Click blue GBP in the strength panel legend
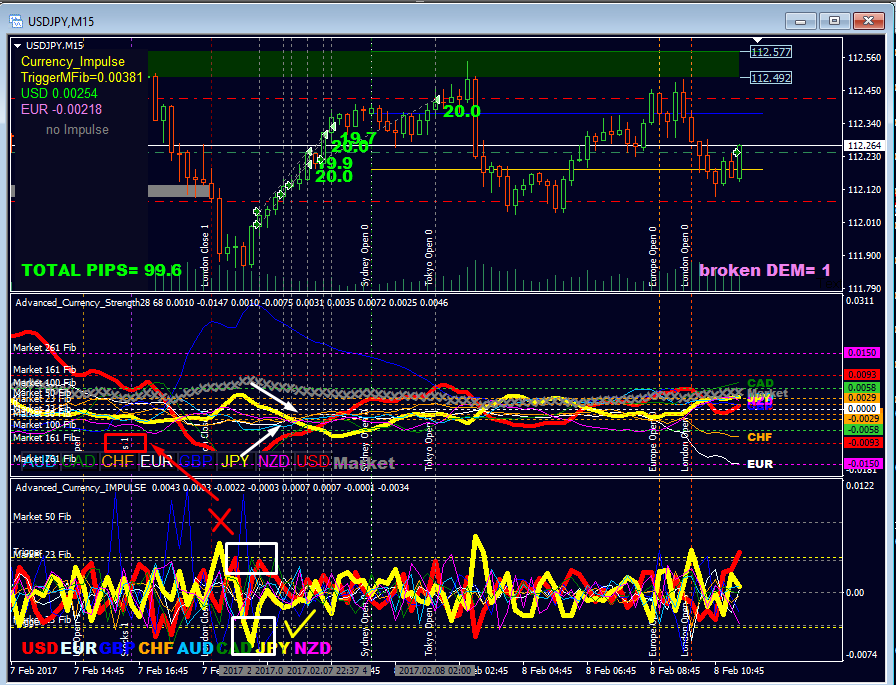Screen dimensions: 896x685 coord(196,462)
